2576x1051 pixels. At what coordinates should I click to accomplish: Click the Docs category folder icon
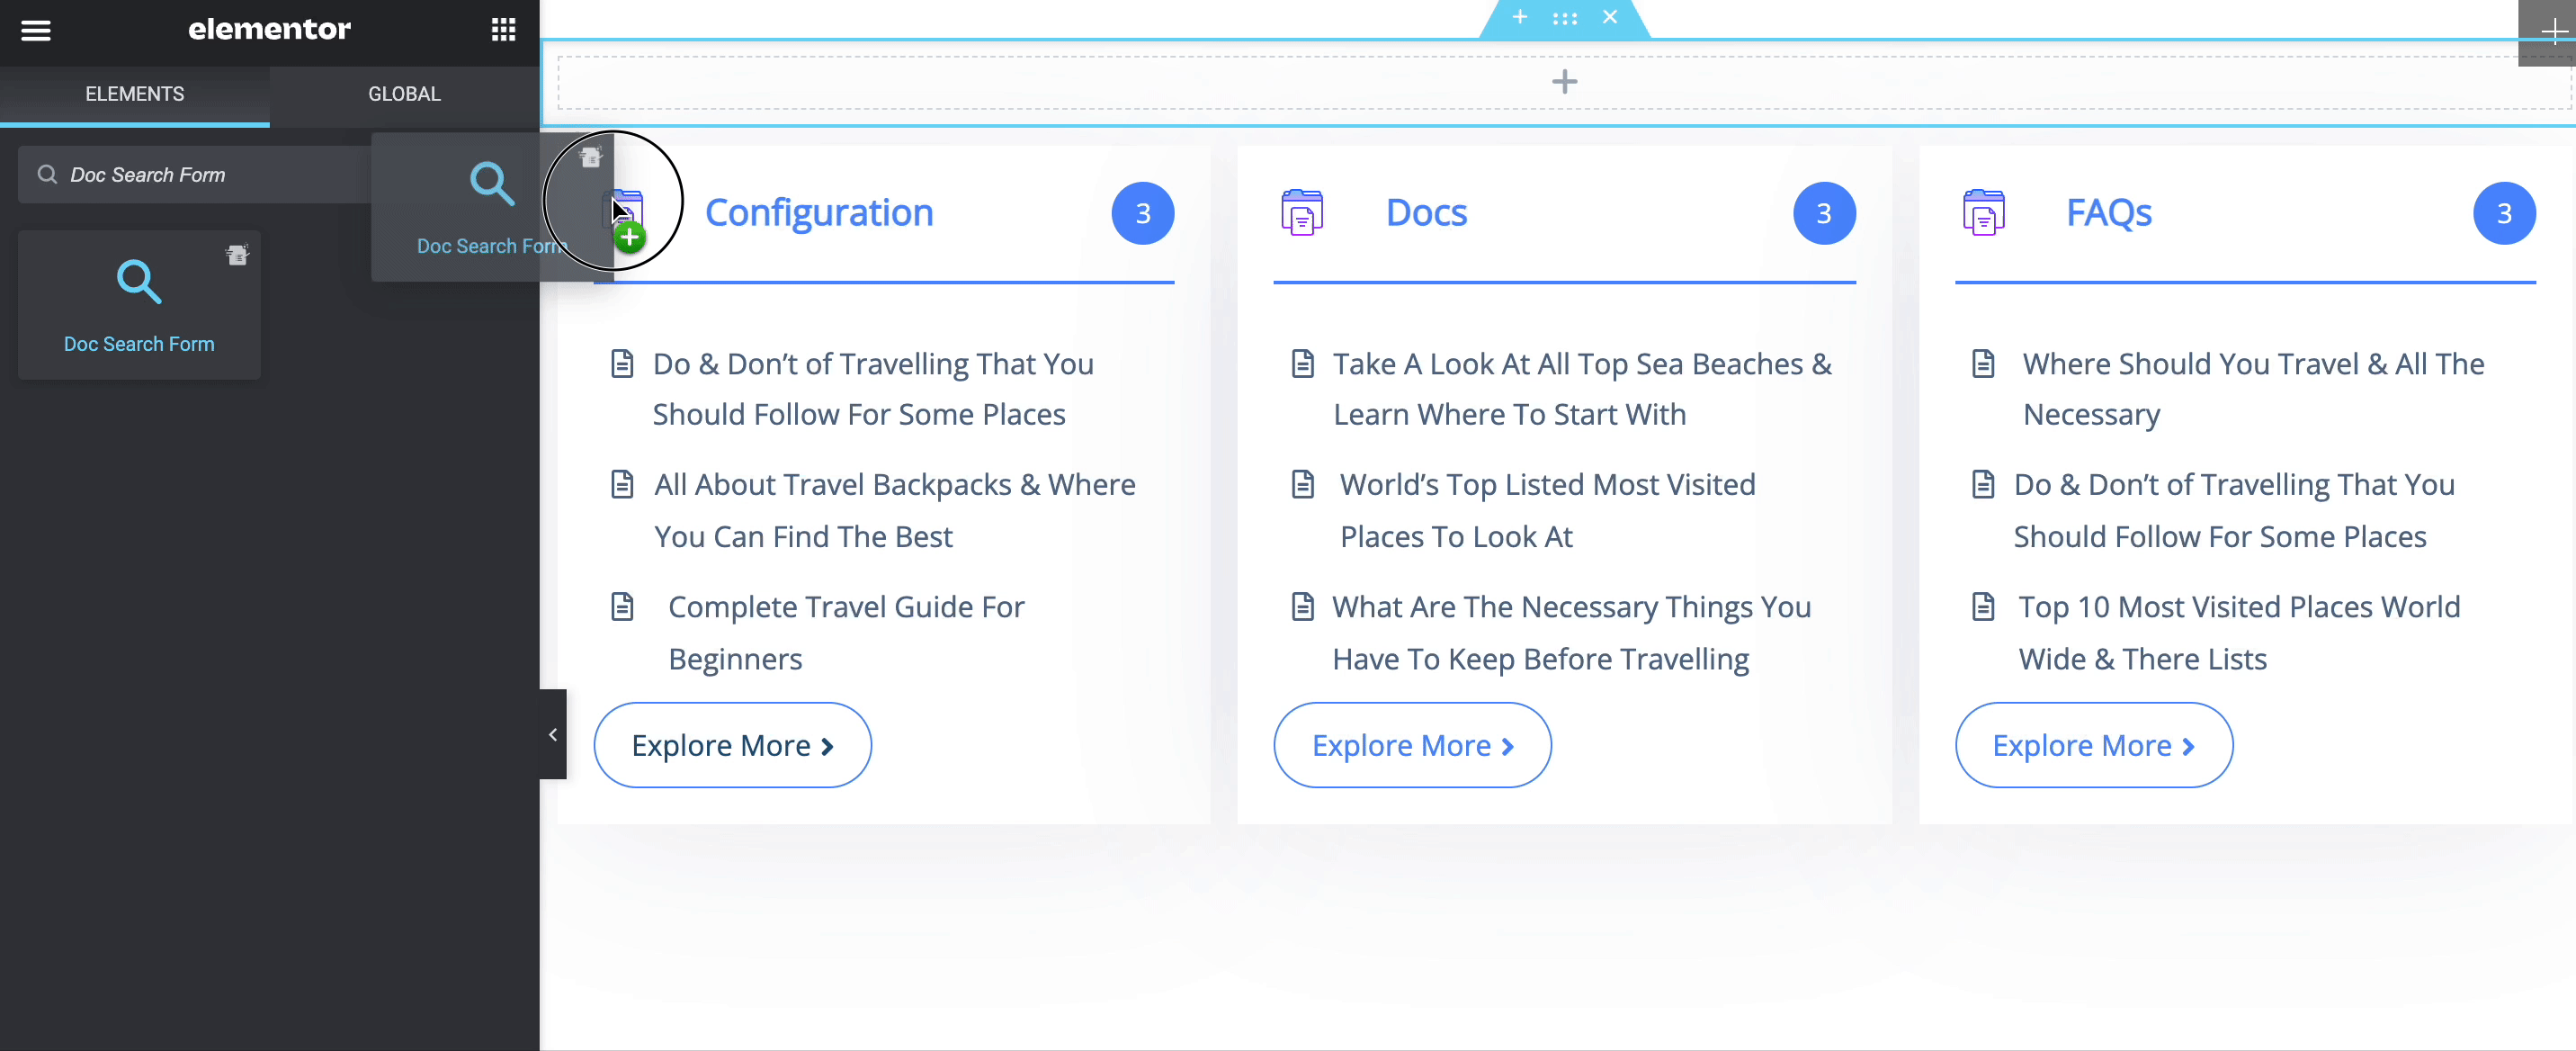1302,213
